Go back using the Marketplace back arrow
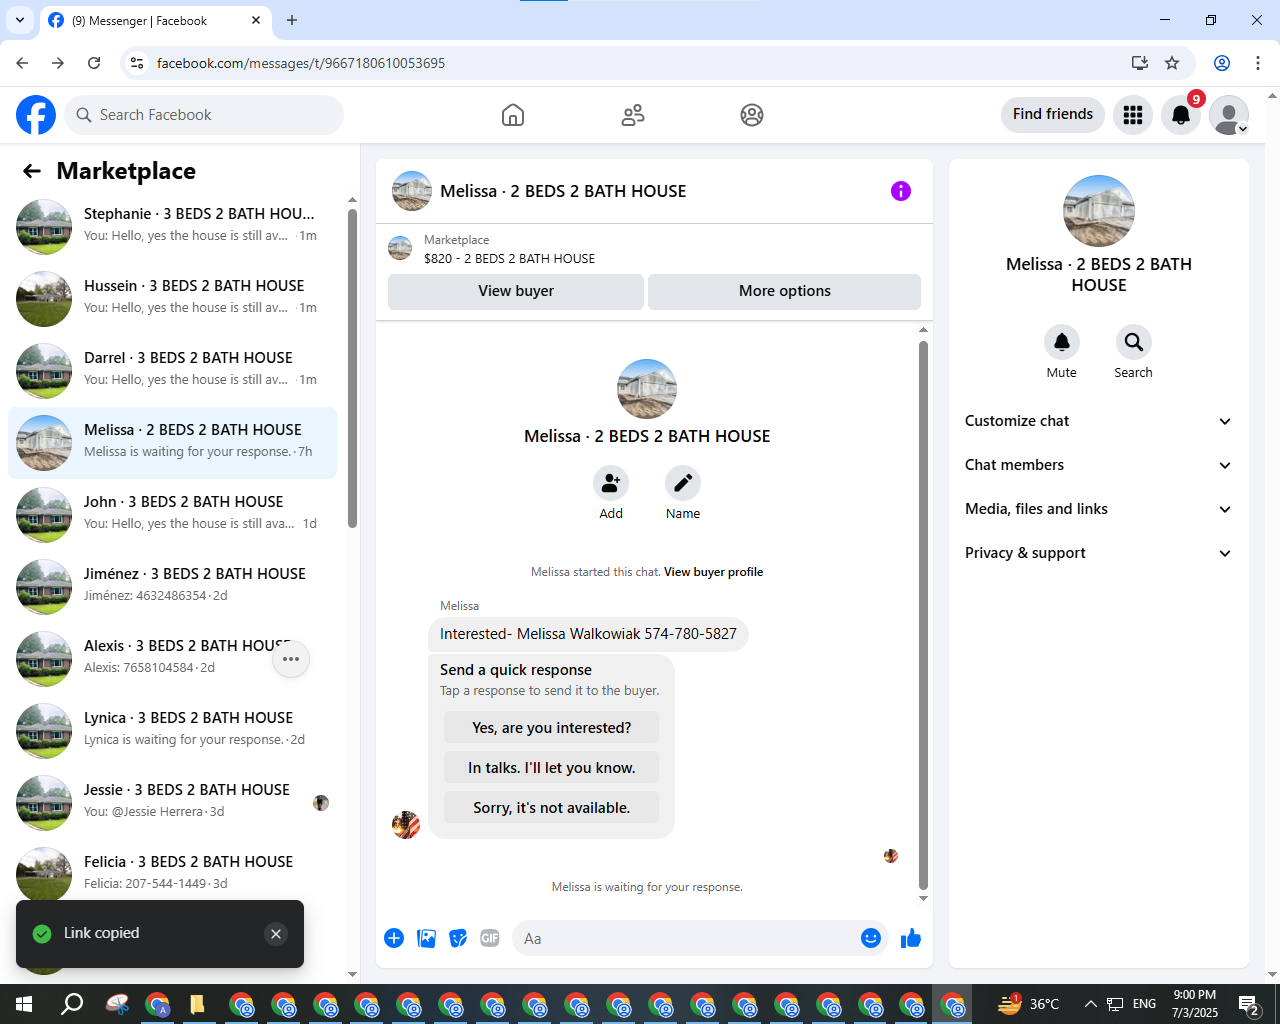Viewport: 1280px width, 1024px height. (x=32, y=171)
